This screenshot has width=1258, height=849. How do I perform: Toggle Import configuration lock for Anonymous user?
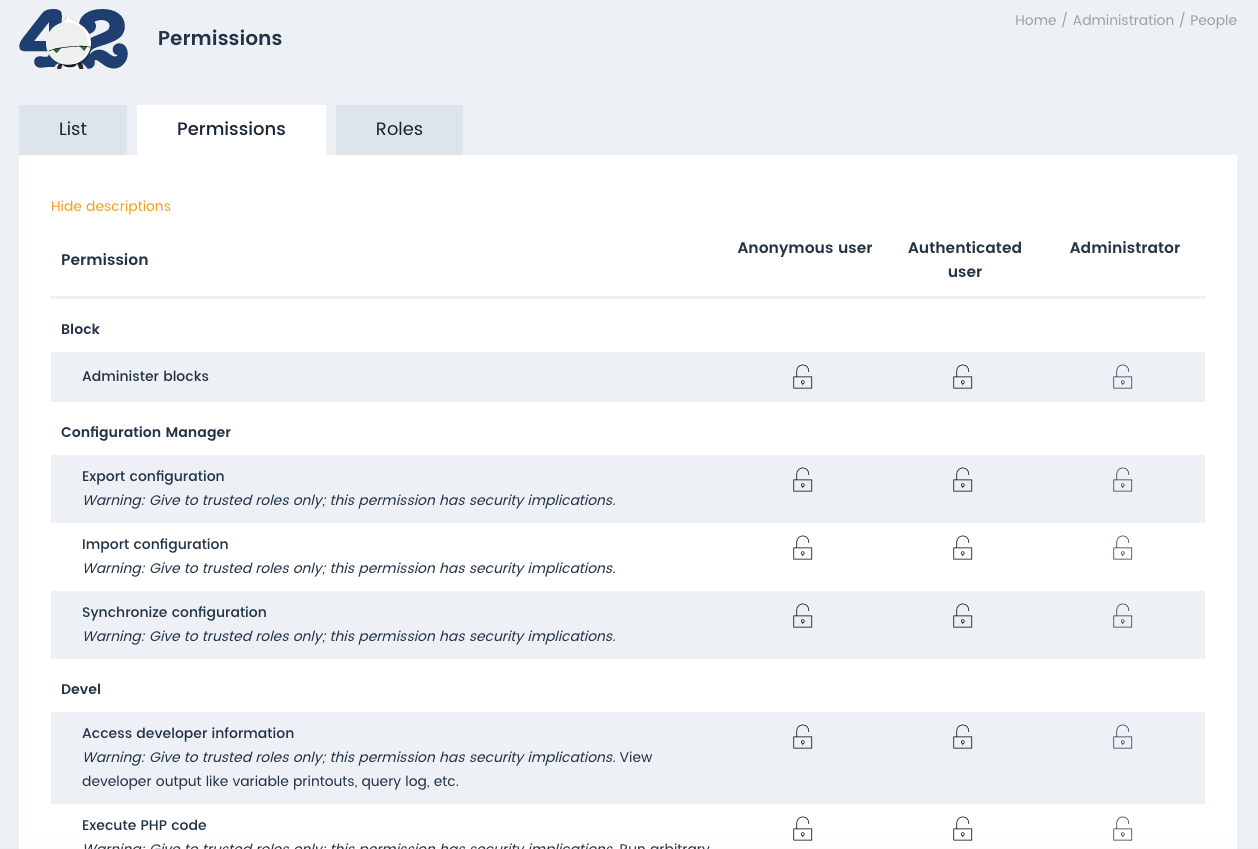[803, 548]
